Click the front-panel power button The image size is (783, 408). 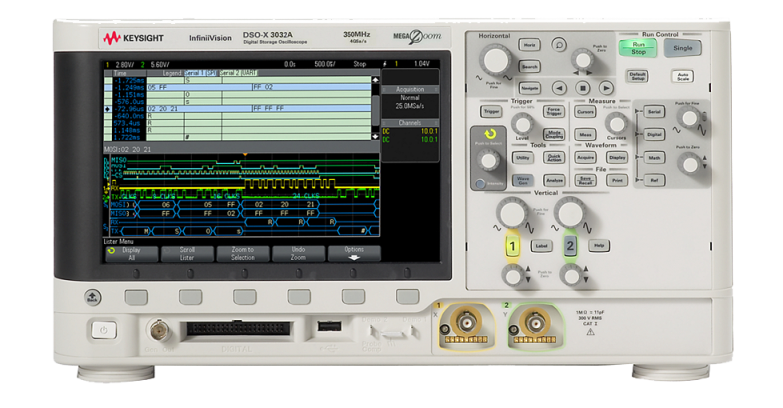coord(103,330)
